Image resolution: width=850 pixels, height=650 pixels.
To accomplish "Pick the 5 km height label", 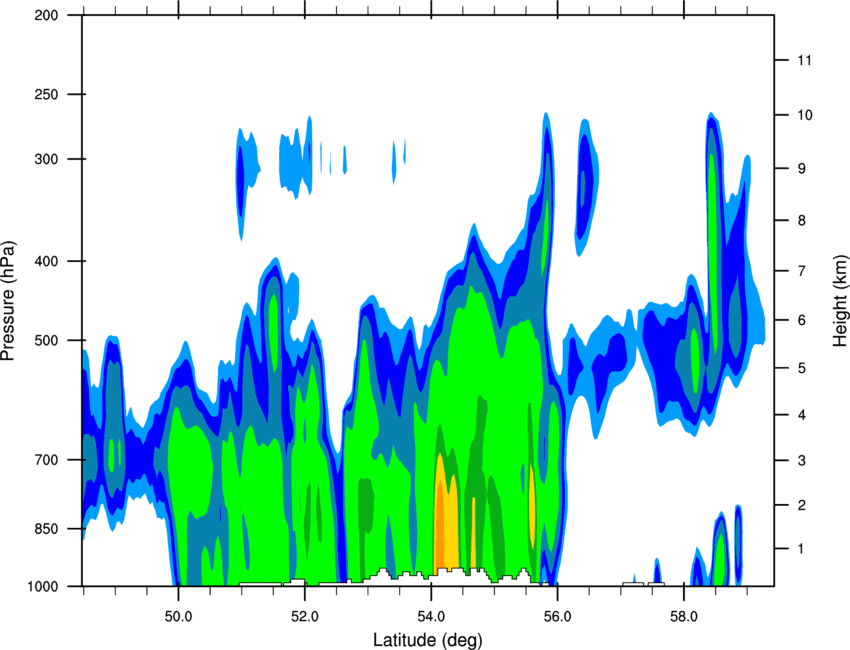I will click(801, 369).
